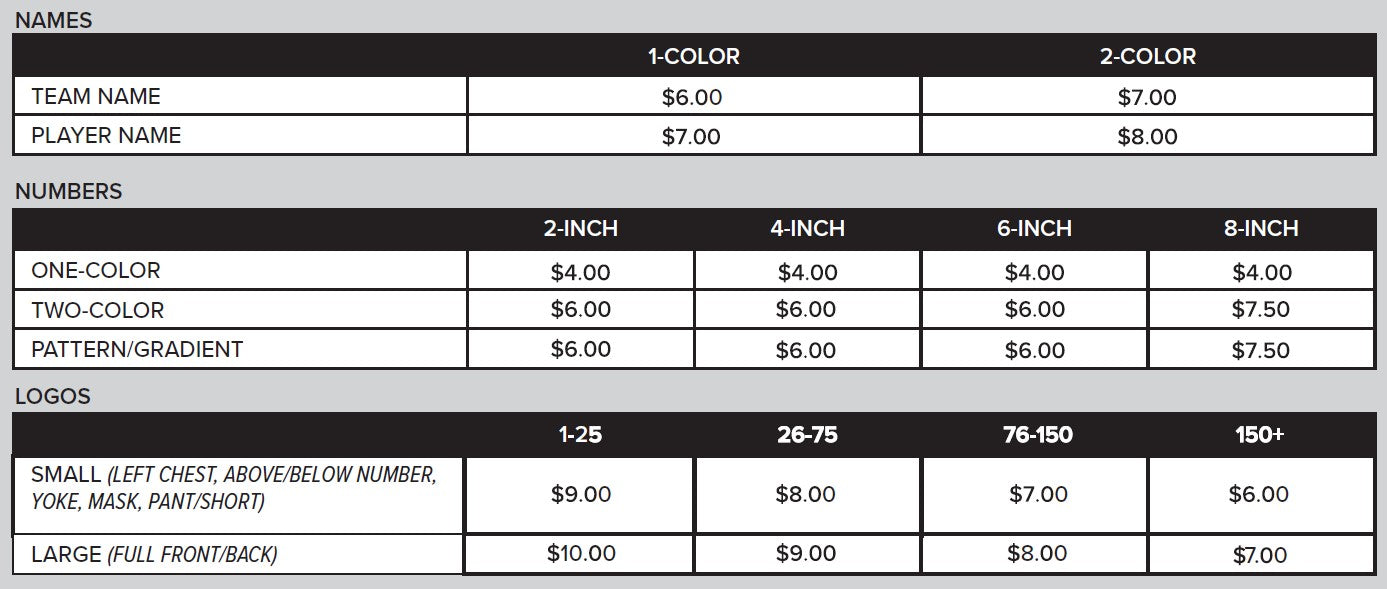The width and height of the screenshot is (1387, 589).
Task: Select the 2-COLOR column header in Names
Action: (1147, 57)
